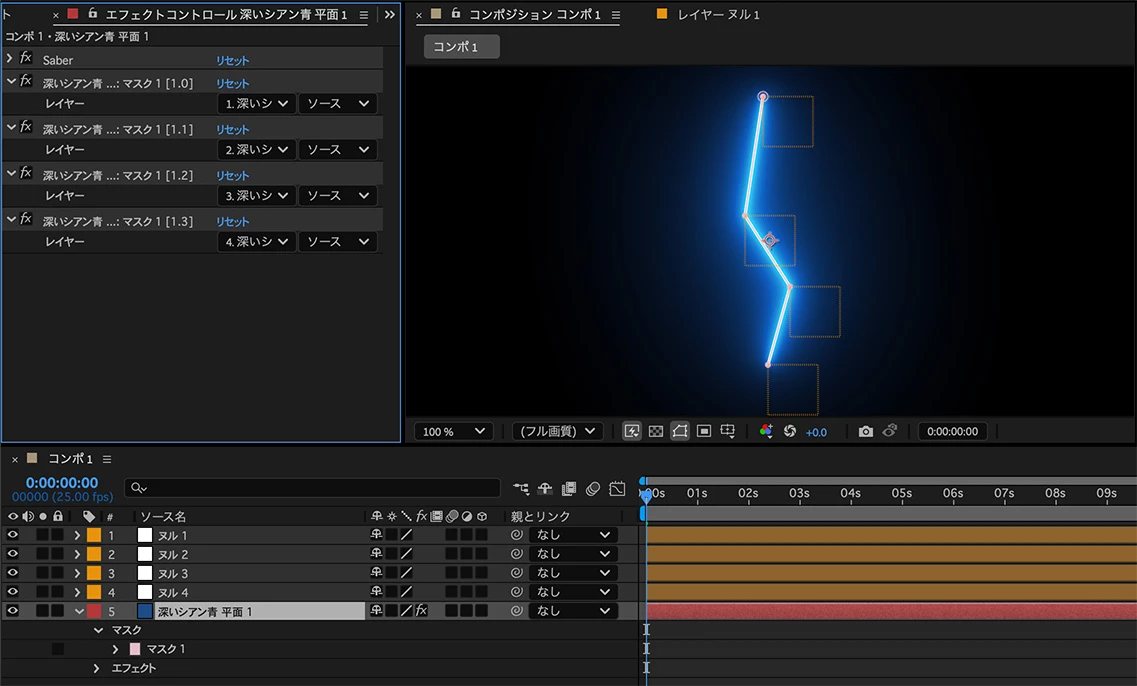
Task: Open the show channel color icon
Action: pos(766,431)
